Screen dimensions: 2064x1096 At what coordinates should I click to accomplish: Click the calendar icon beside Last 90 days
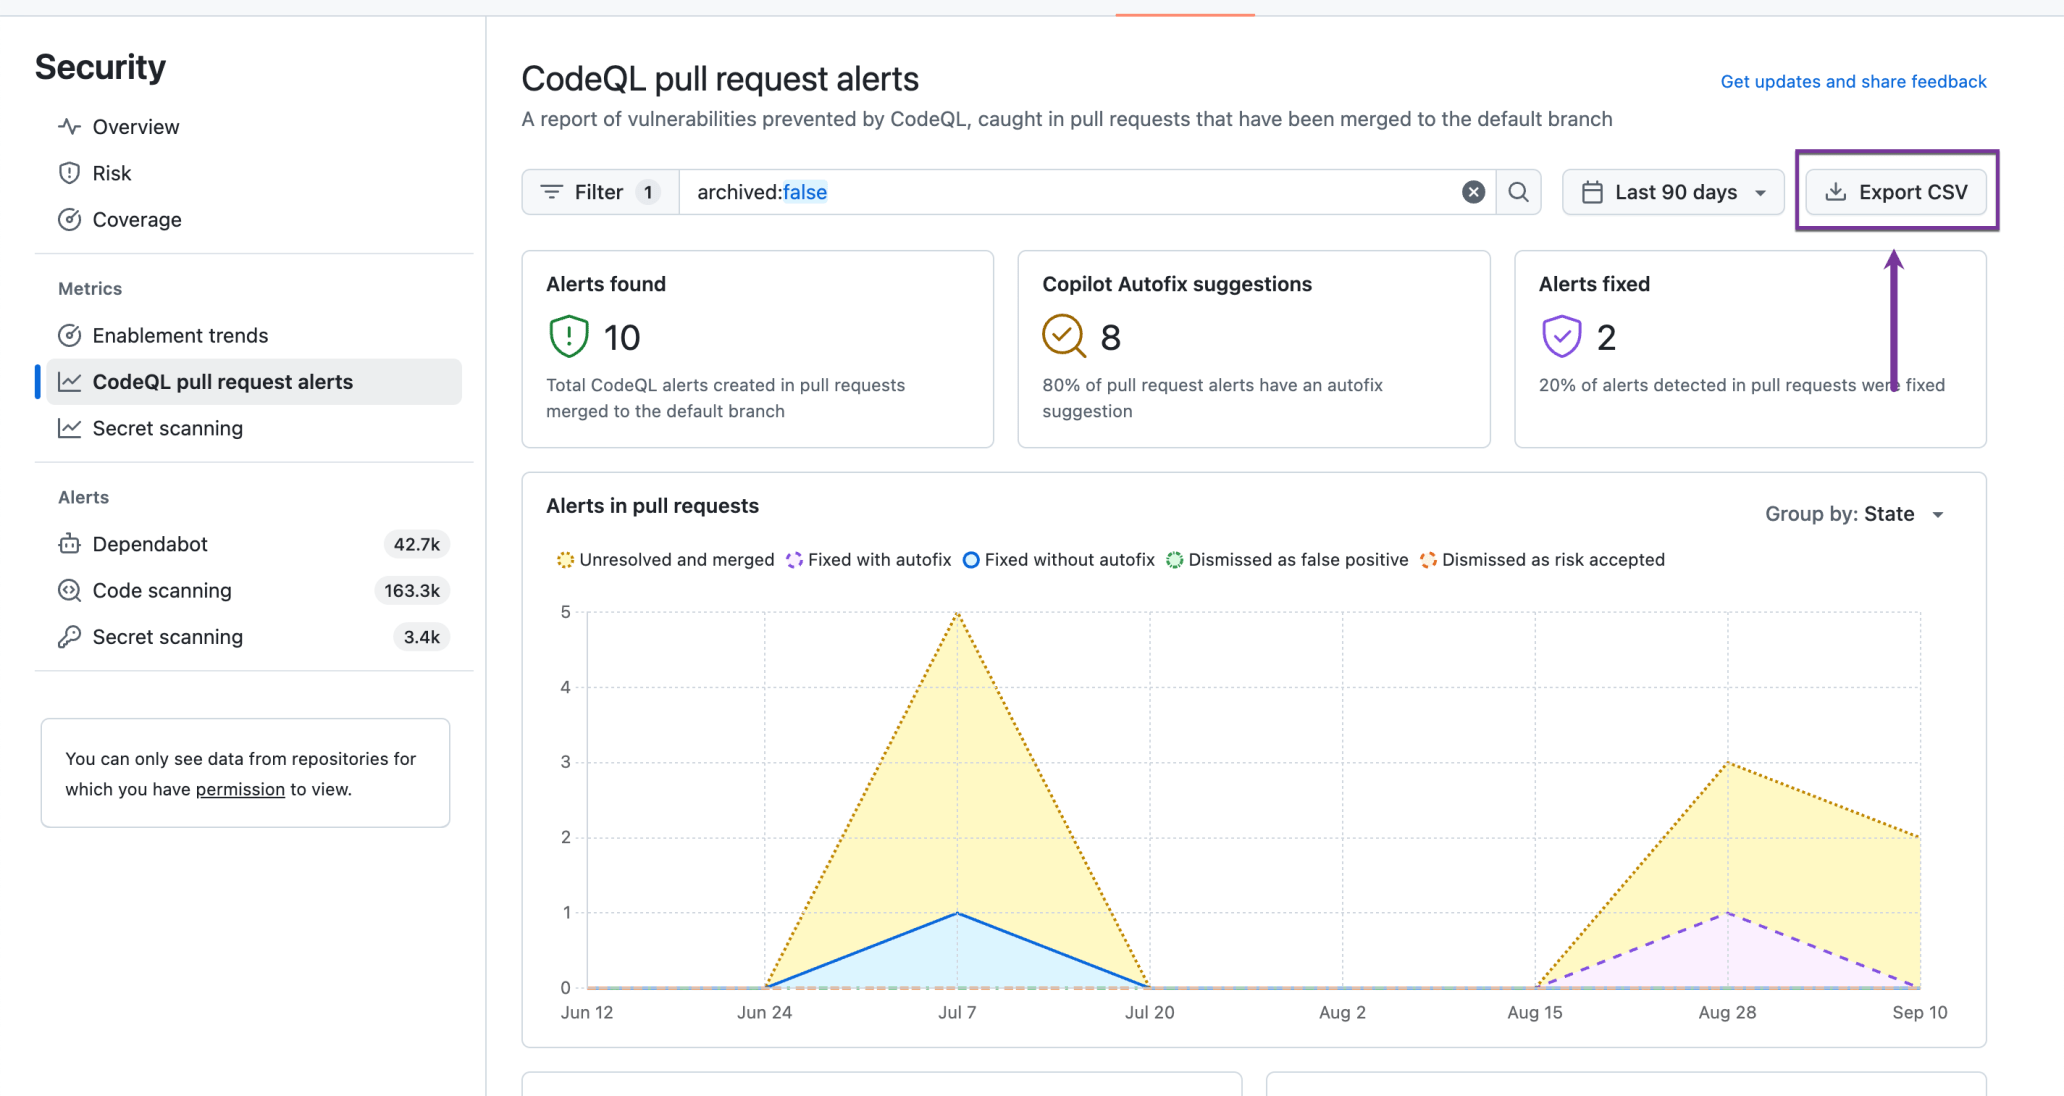1592,192
